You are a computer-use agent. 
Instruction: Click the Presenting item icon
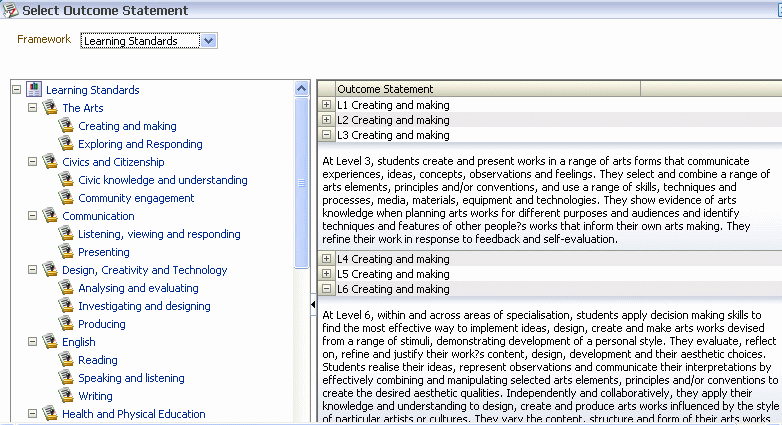click(x=66, y=251)
